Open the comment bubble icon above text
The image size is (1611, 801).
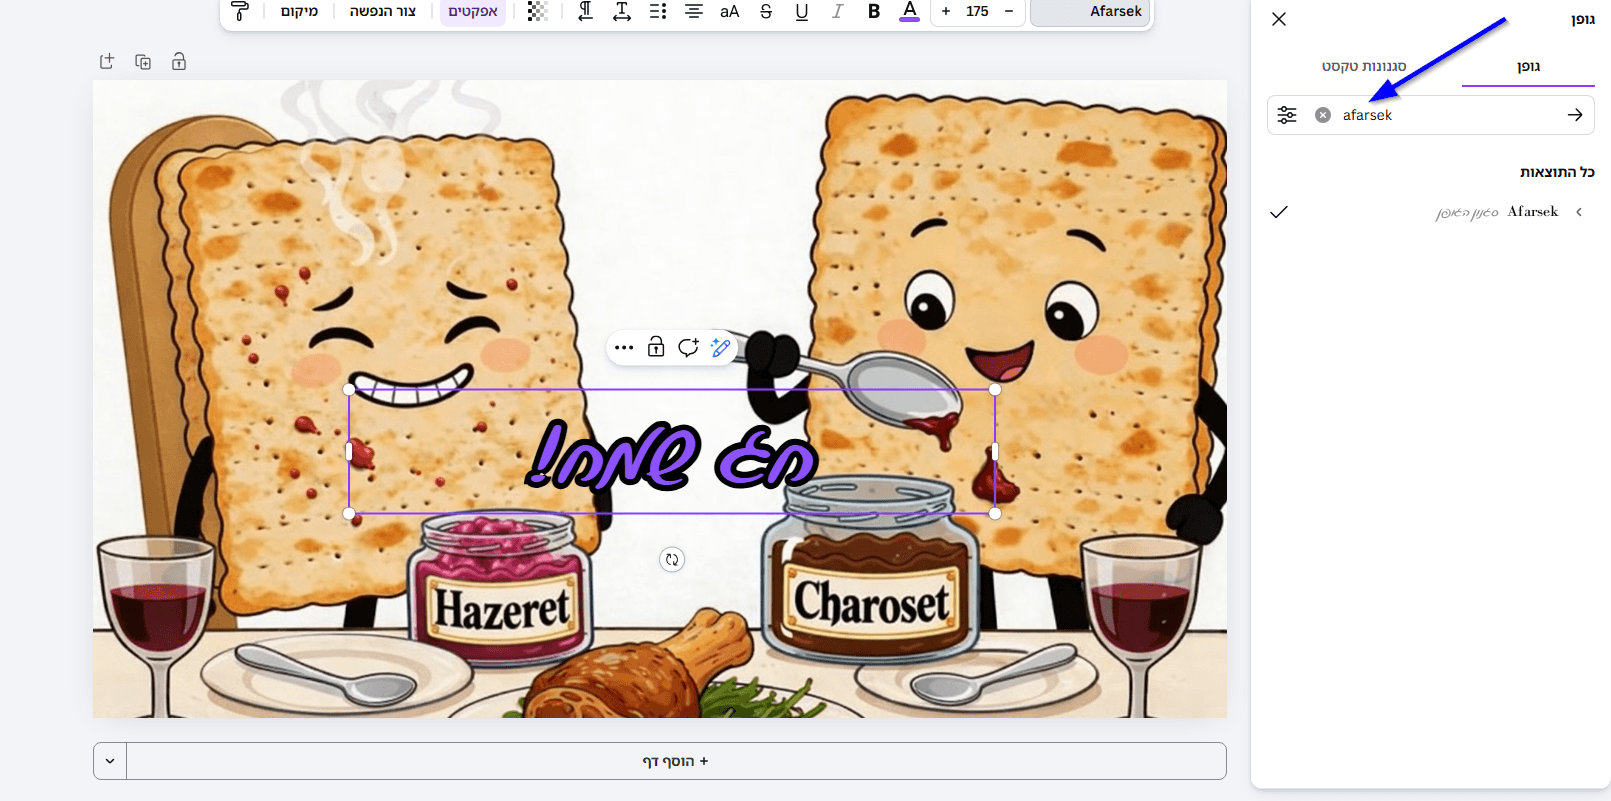(x=688, y=348)
